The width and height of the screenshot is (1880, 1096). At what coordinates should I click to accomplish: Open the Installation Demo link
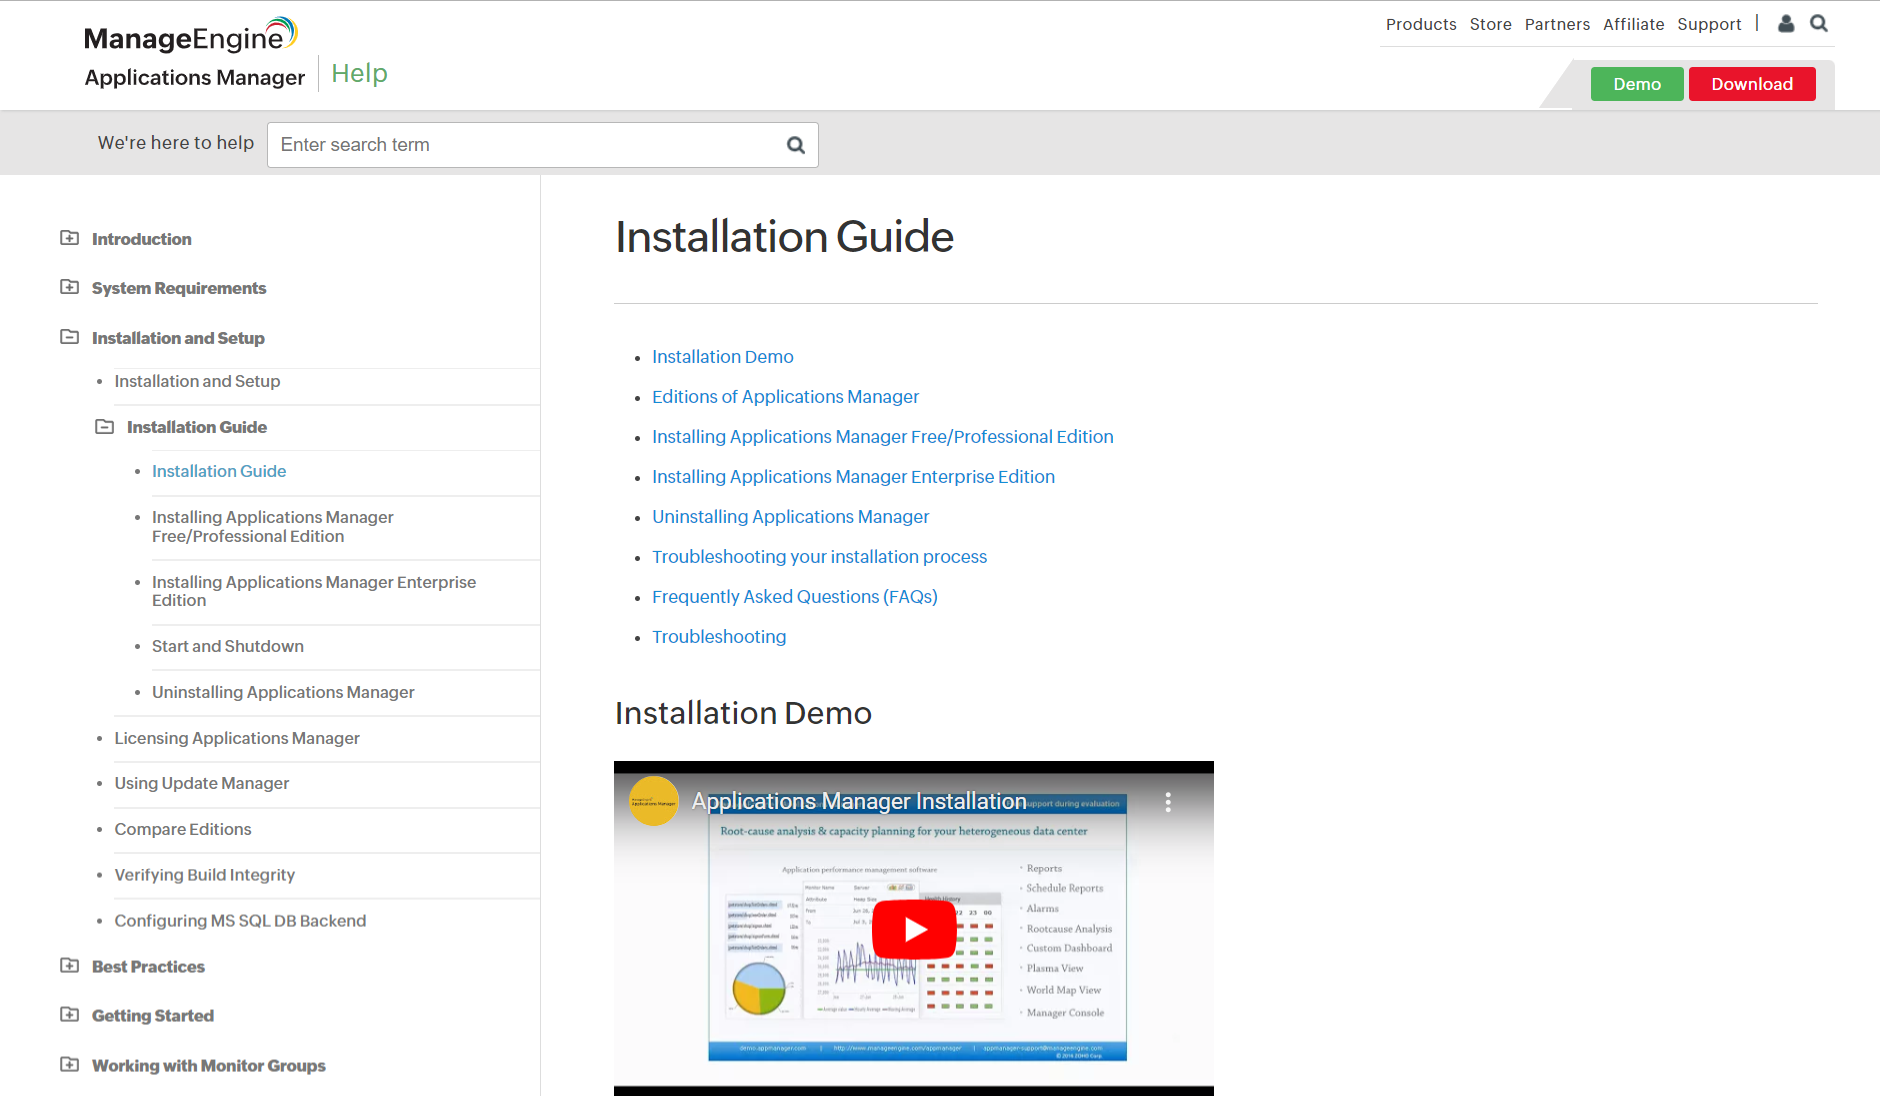[x=723, y=357]
